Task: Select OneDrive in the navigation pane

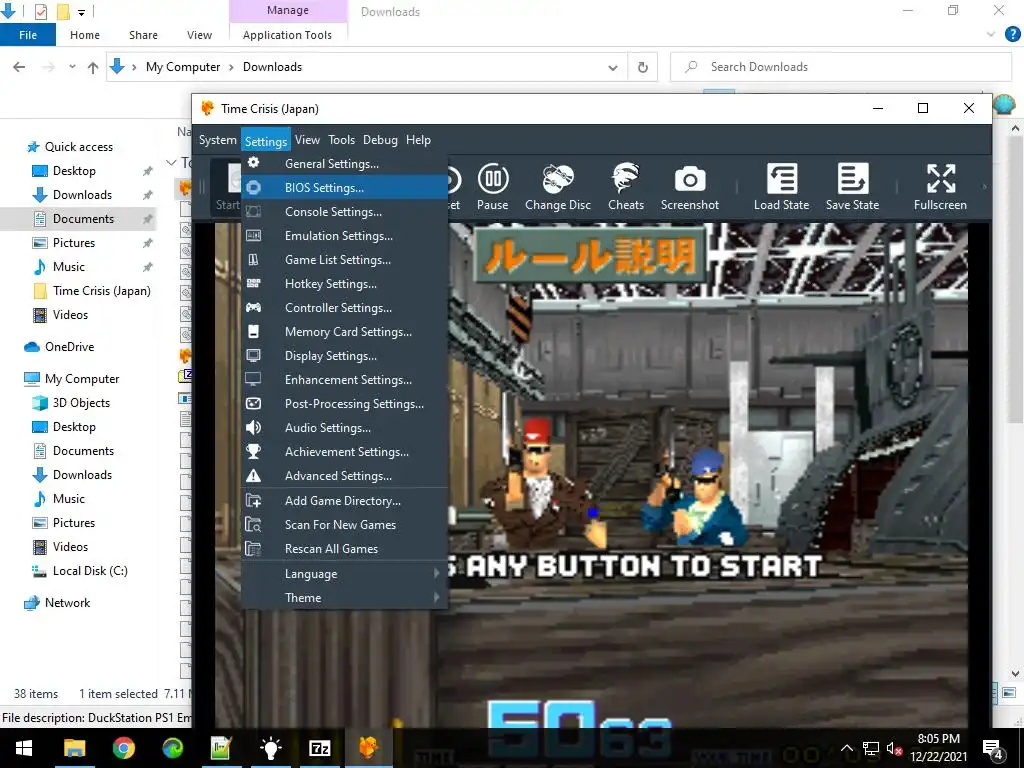Action: point(69,347)
